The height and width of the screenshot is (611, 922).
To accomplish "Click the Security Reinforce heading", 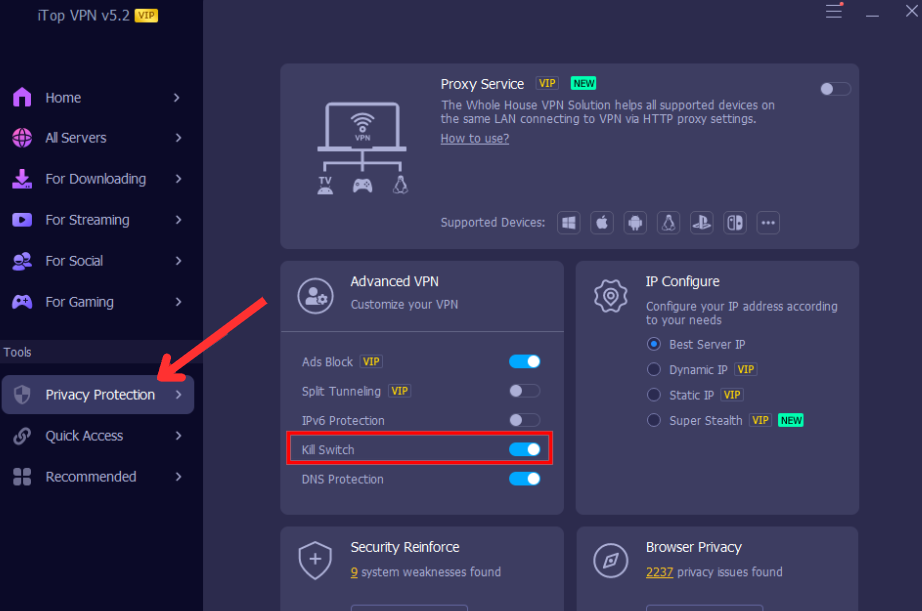I will pyautogui.click(x=405, y=547).
